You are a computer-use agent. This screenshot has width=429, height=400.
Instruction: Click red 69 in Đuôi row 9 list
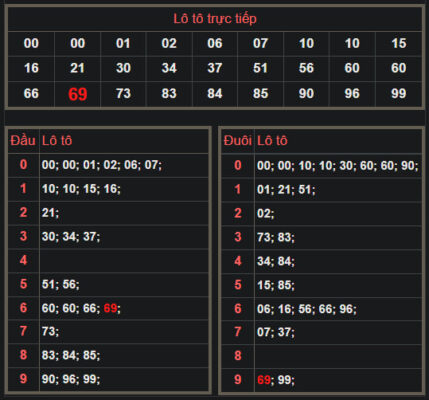264,380
